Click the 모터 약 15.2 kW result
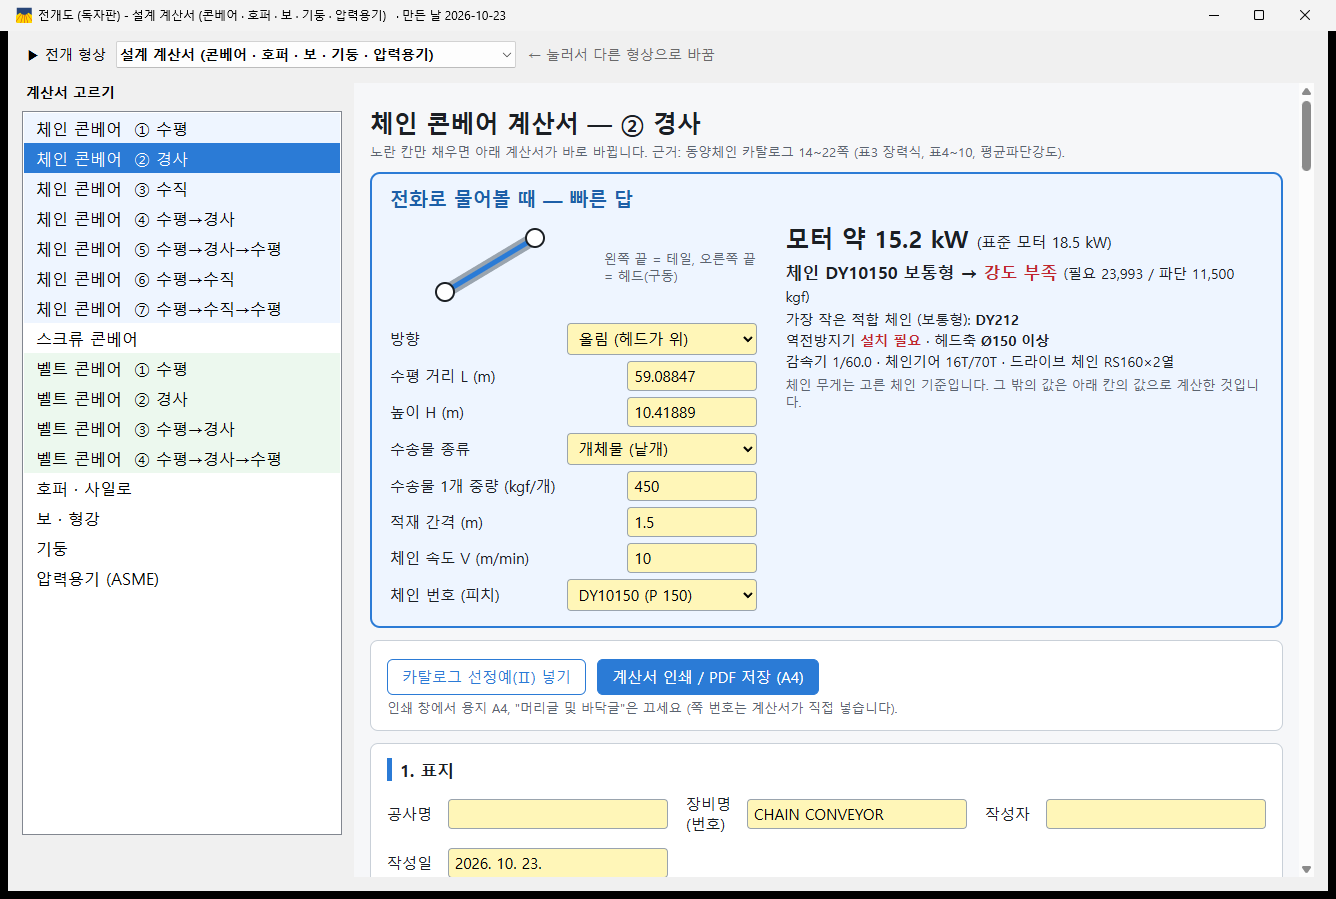 tap(877, 239)
